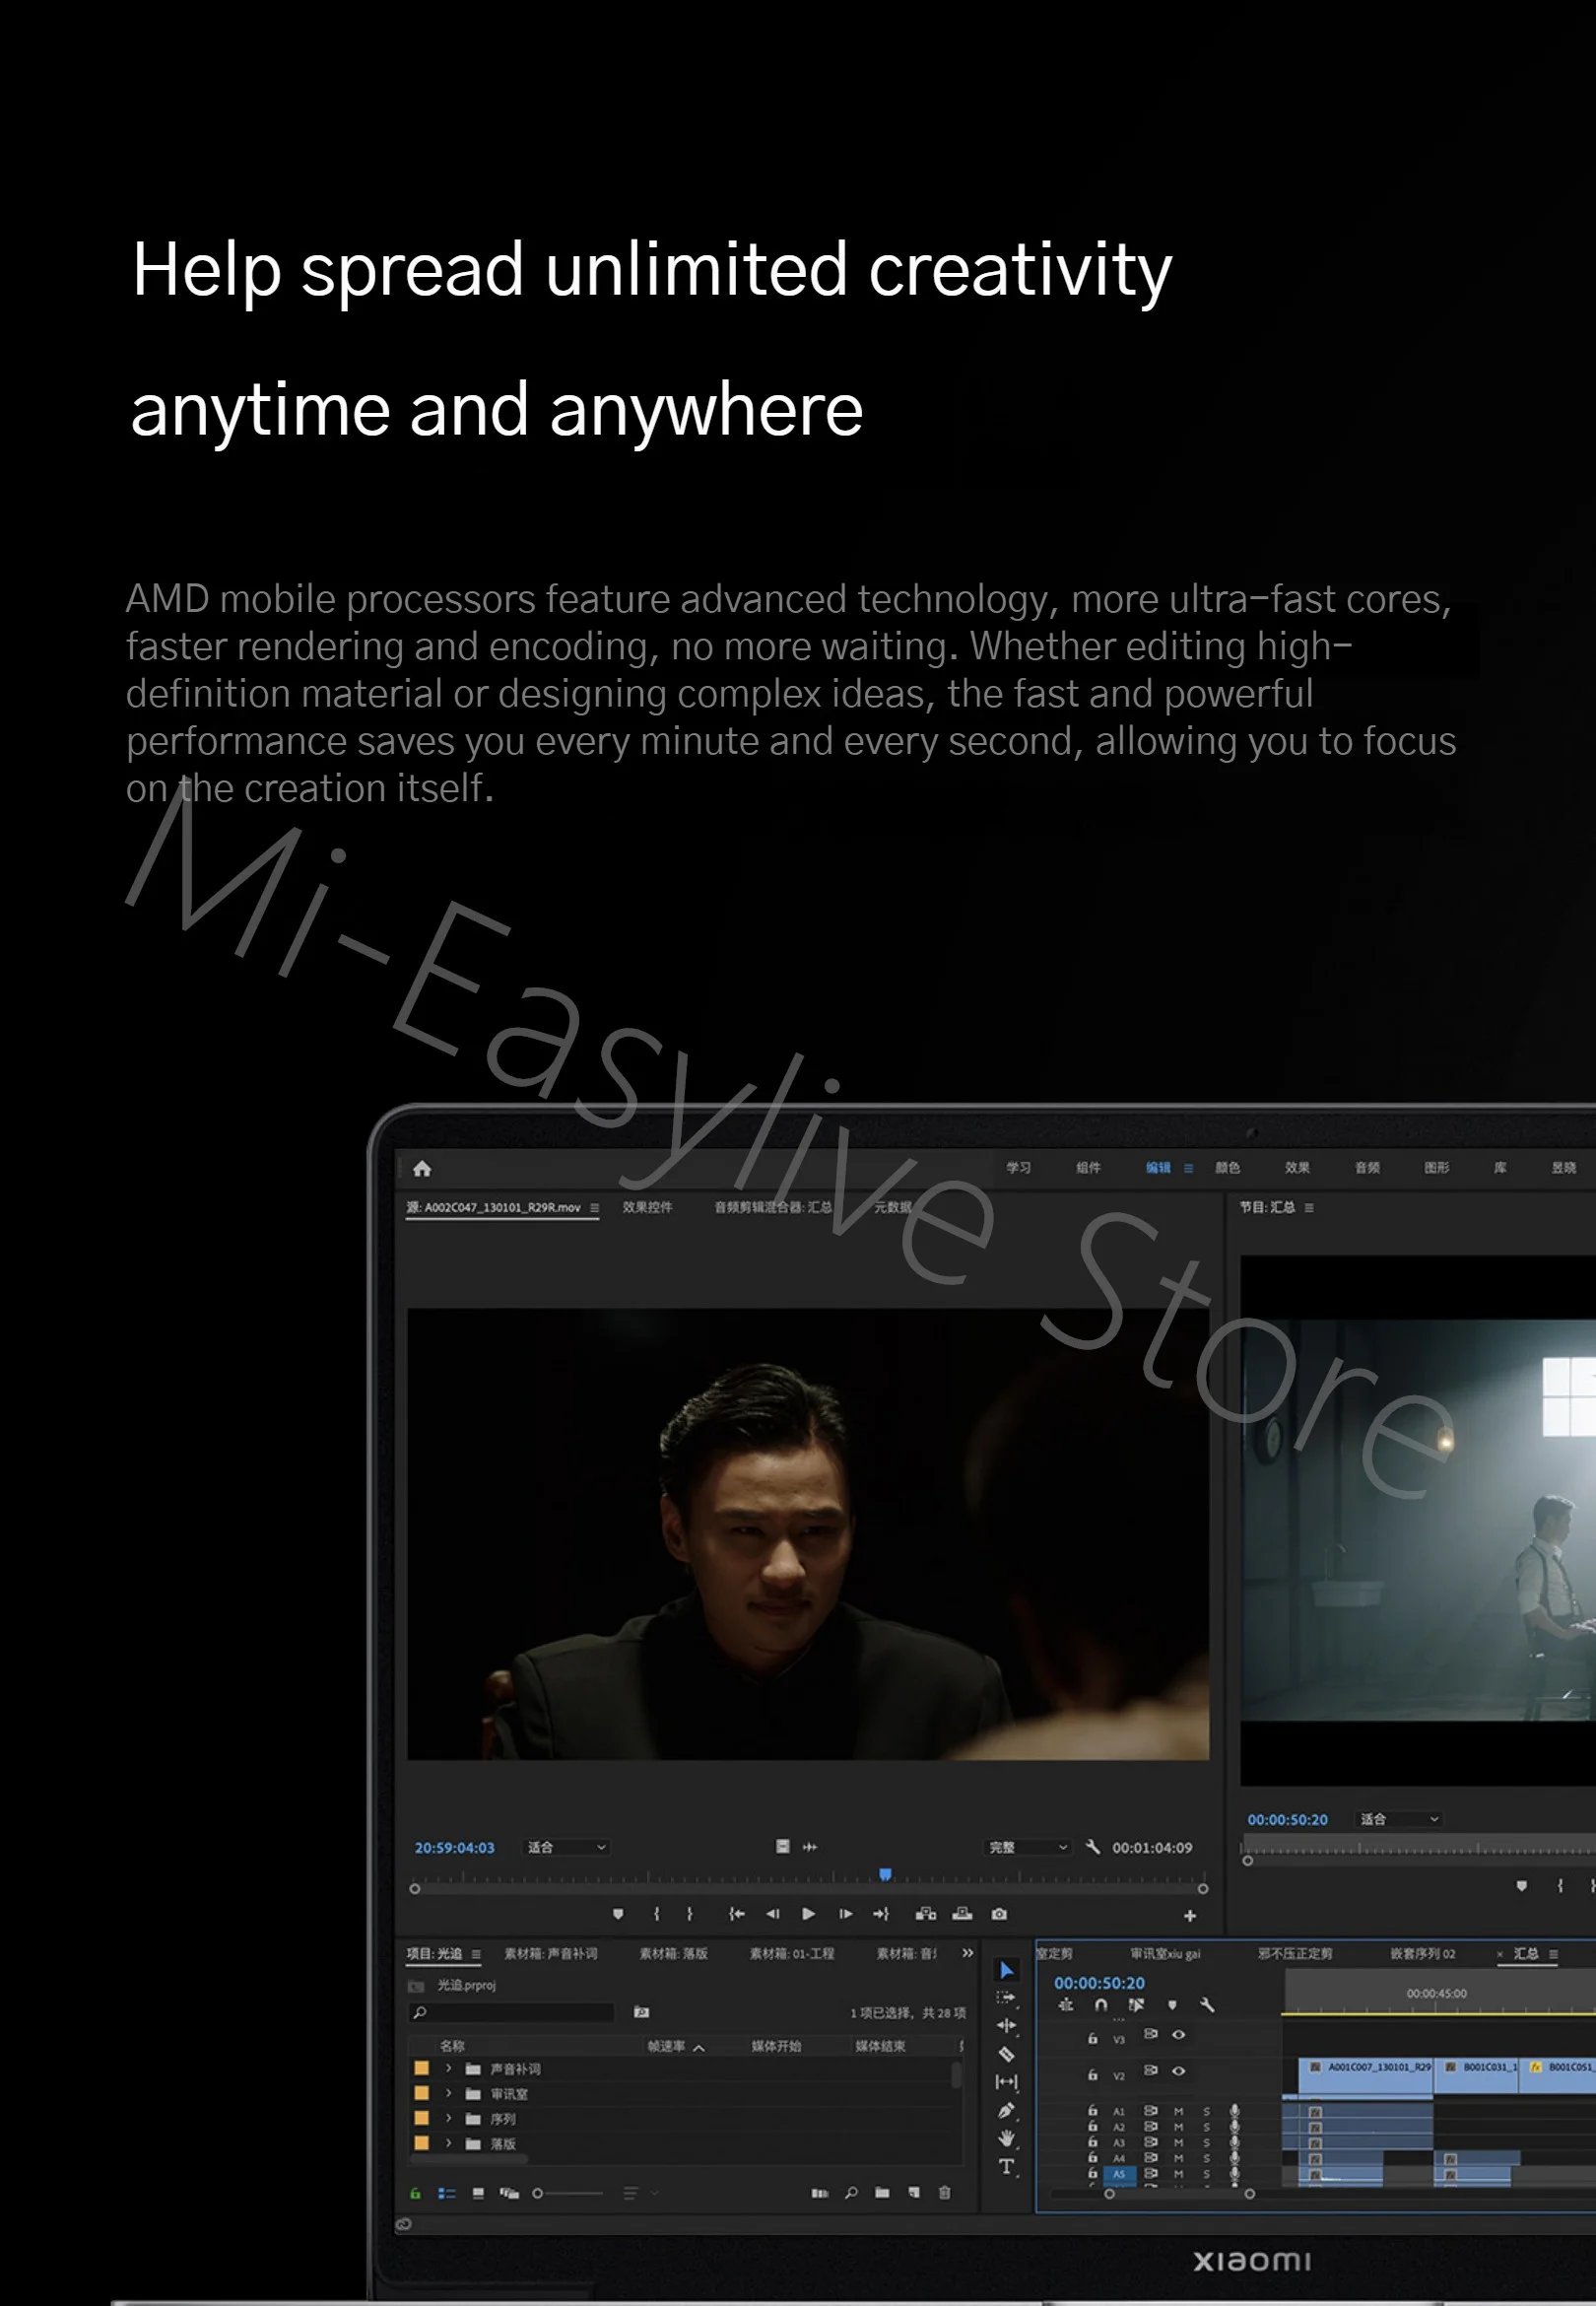1596x2306 pixels.
Task: Open the button editor plus icon
Action: tap(1190, 1916)
